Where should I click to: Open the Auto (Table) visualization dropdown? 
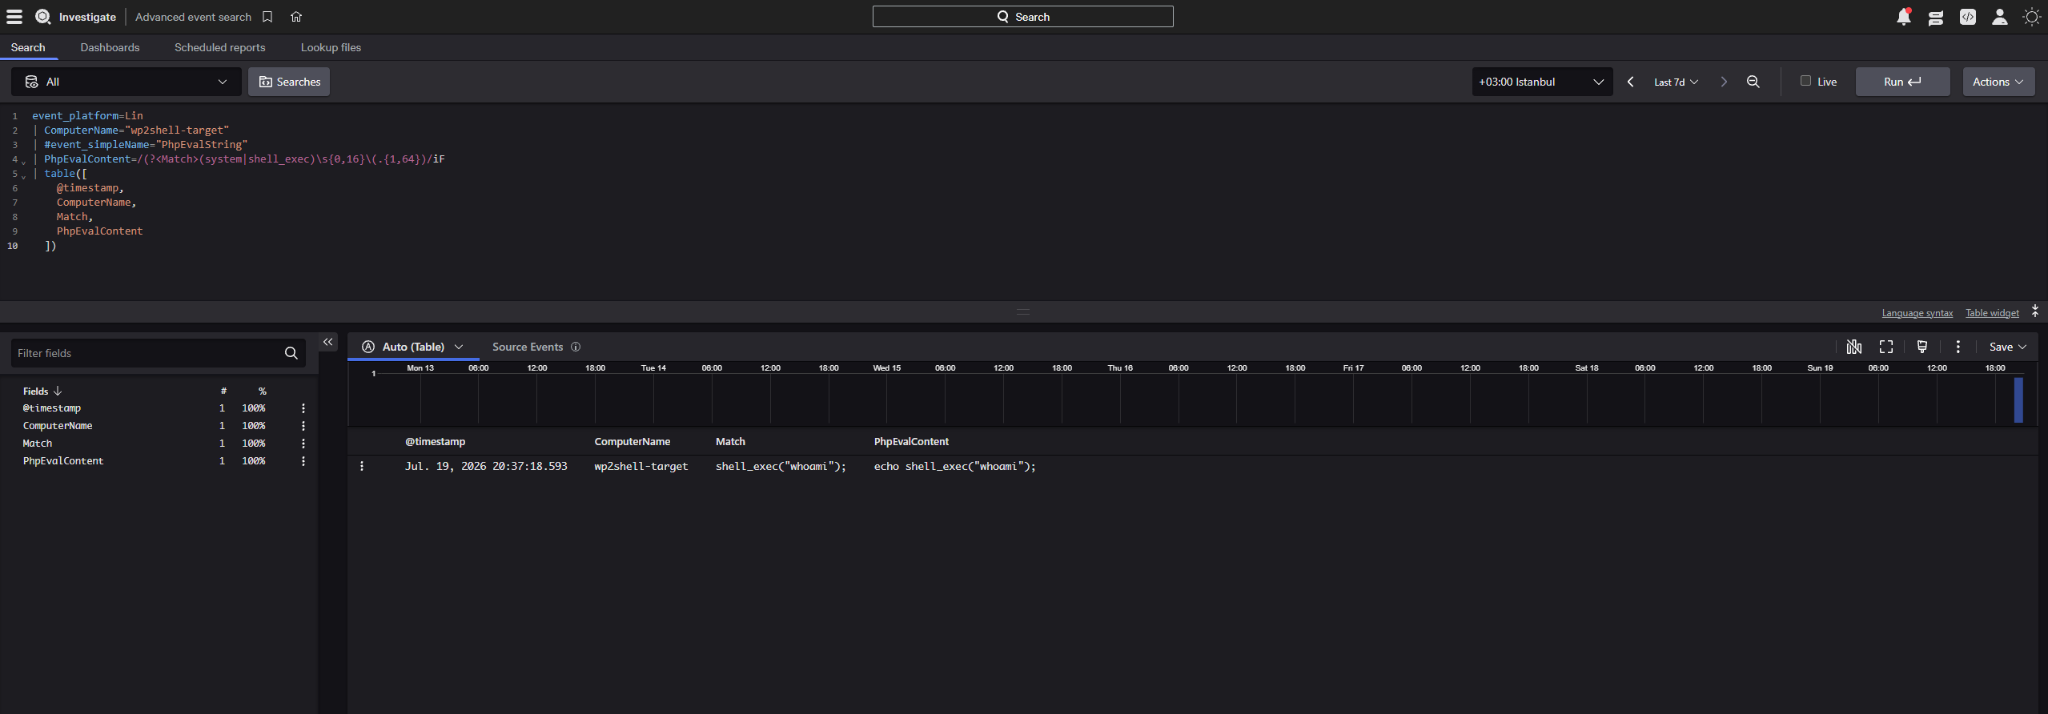412,347
